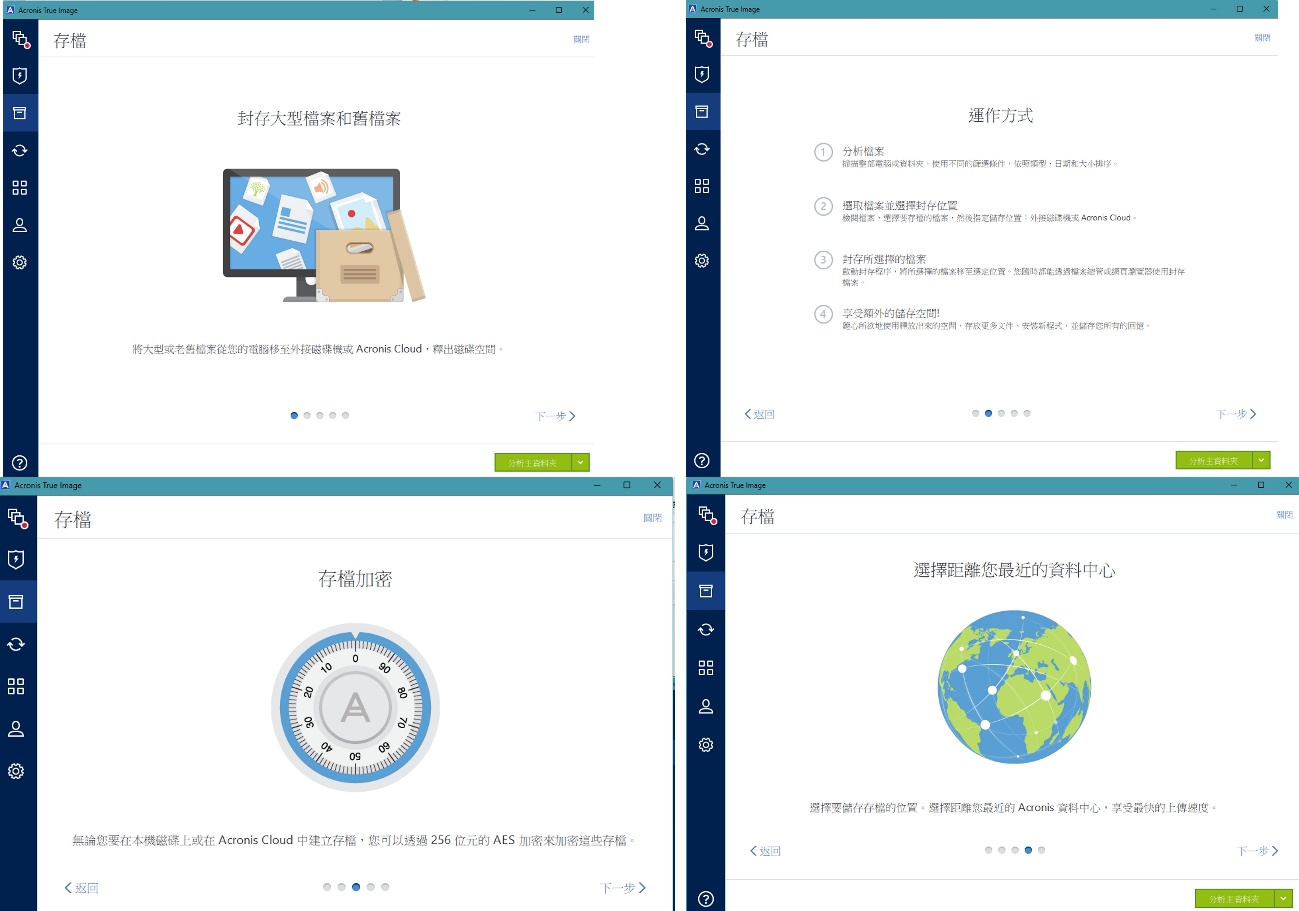Image resolution: width=1299 pixels, height=911 pixels.
Task: Select third page dot in 存檔加密 window
Action: 356,887
